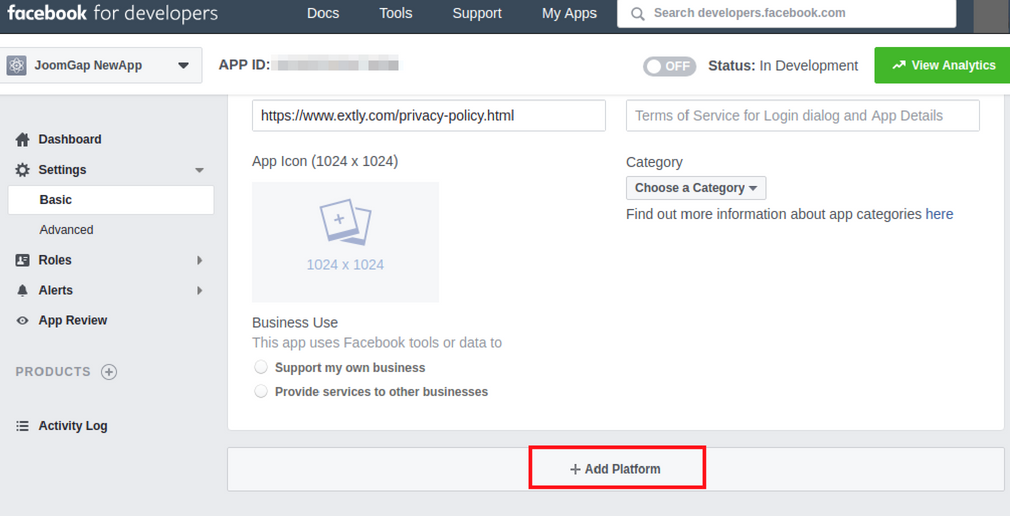Toggle the app status OFF switch
The width and height of the screenshot is (1010, 516).
click(x=669, y=66)
